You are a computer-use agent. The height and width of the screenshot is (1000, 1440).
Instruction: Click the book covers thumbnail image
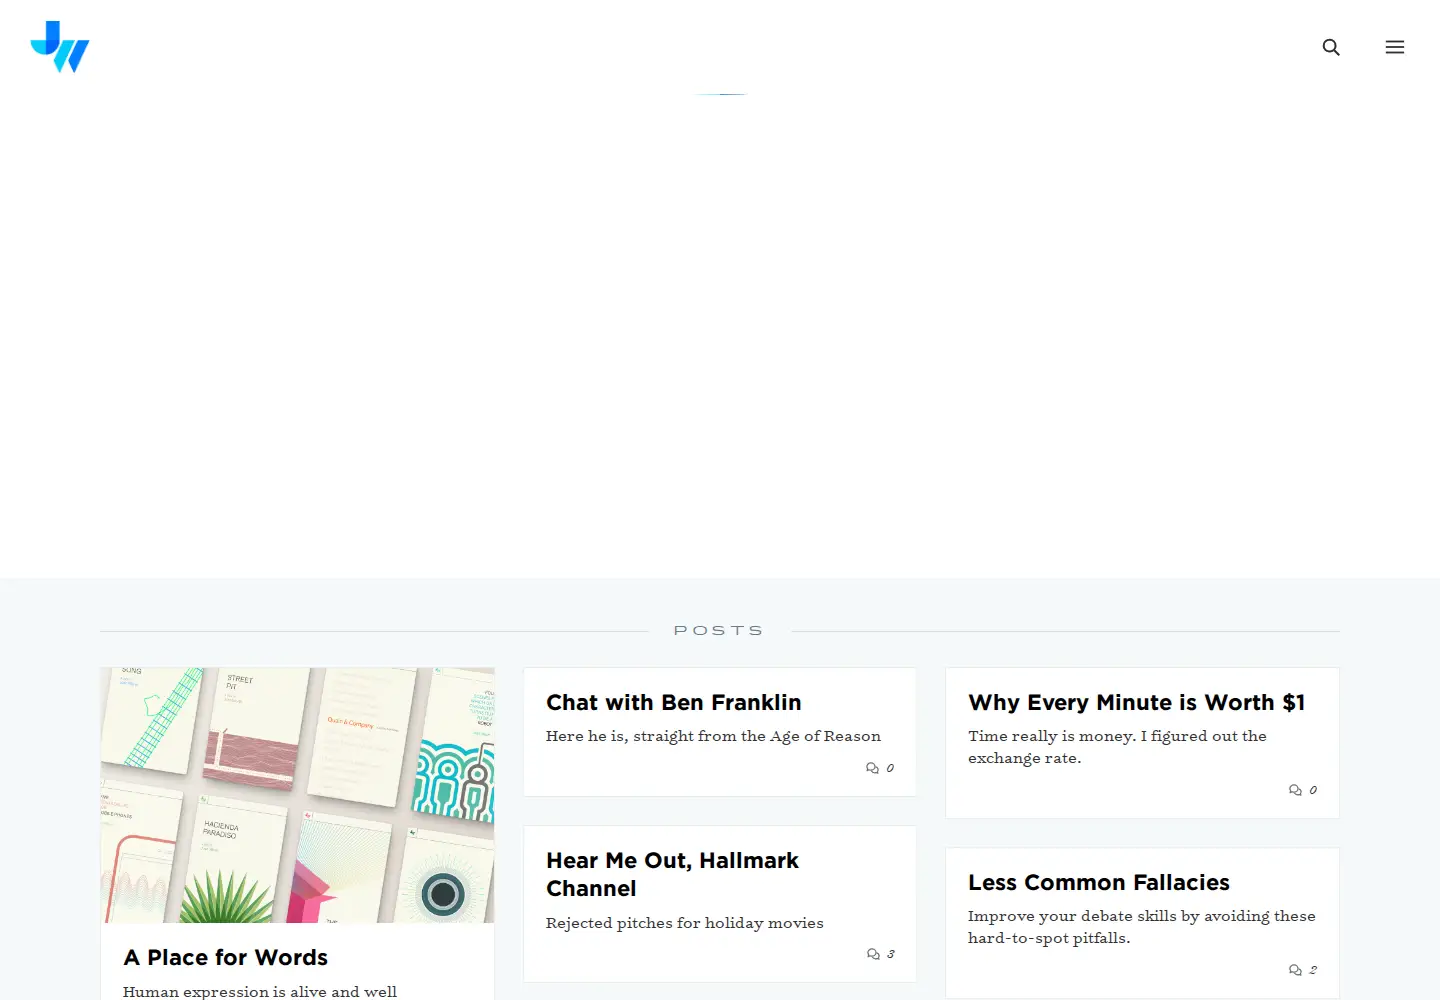pyautogui.click(x=297, y=795)
